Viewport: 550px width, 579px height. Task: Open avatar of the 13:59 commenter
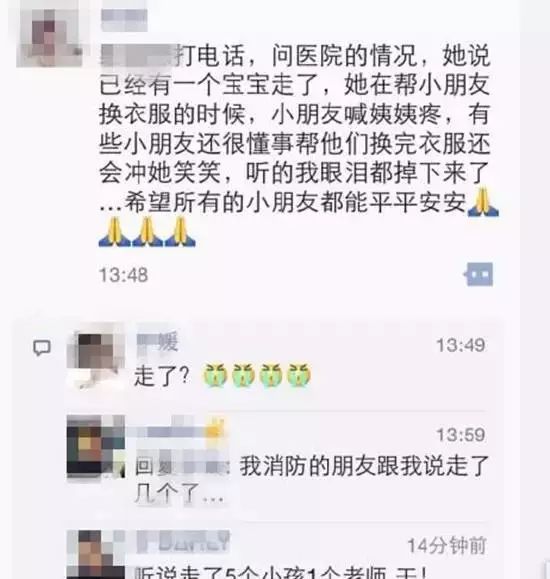[x=96, y=446]
